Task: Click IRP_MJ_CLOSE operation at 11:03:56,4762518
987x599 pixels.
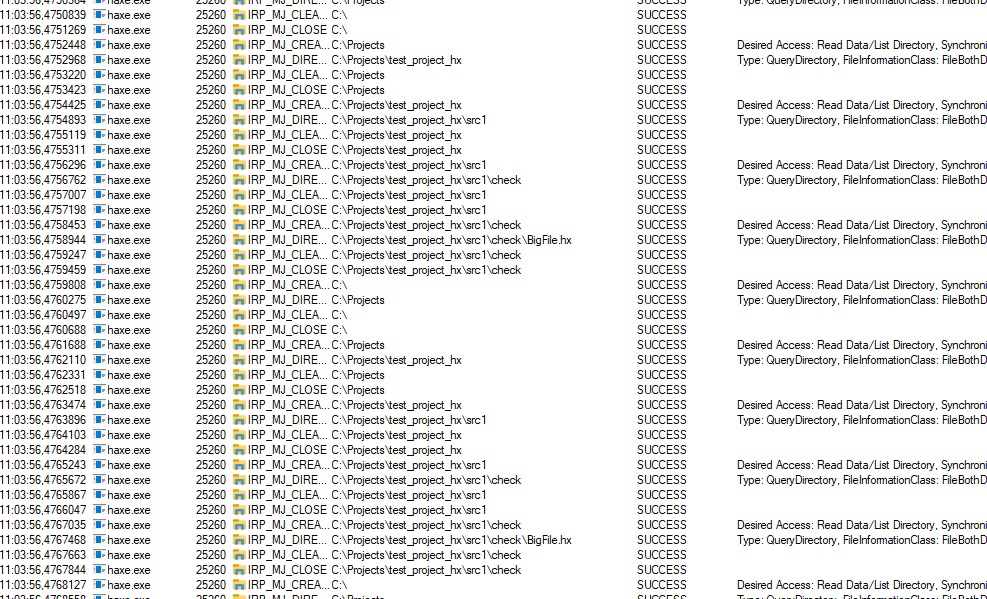Action: 287,390
